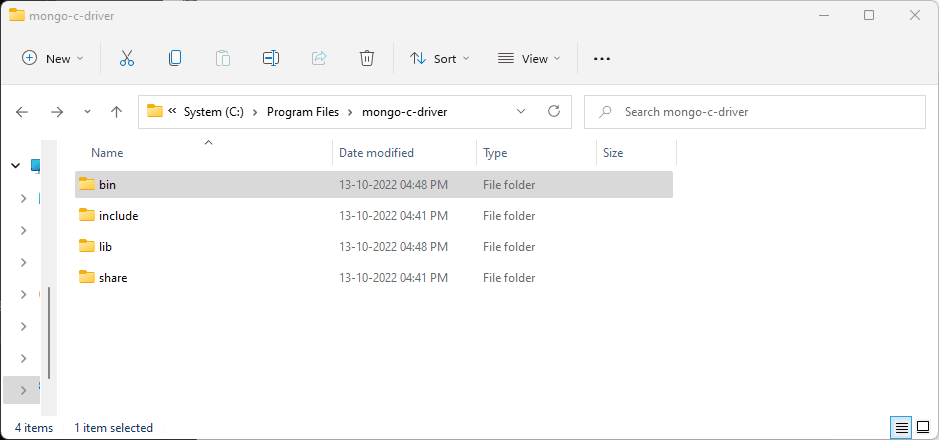This screenshot has width=939, height=440.
Task: Sort files by Date modified column
Action: pos(376,153)
